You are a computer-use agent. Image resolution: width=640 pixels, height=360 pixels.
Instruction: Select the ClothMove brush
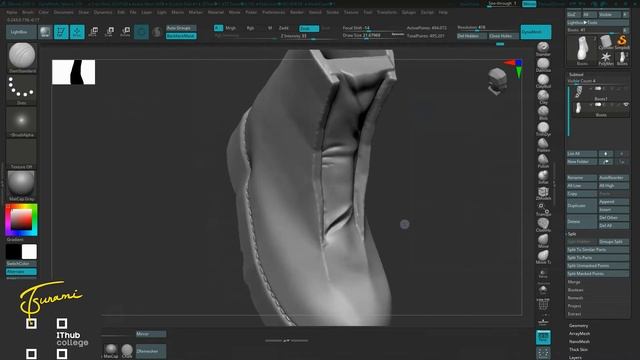pyautogui.click(x=543, y=224)
